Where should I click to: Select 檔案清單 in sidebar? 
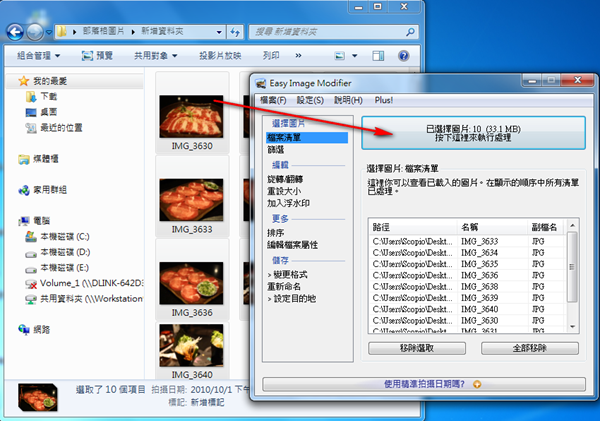pos(307,137)
